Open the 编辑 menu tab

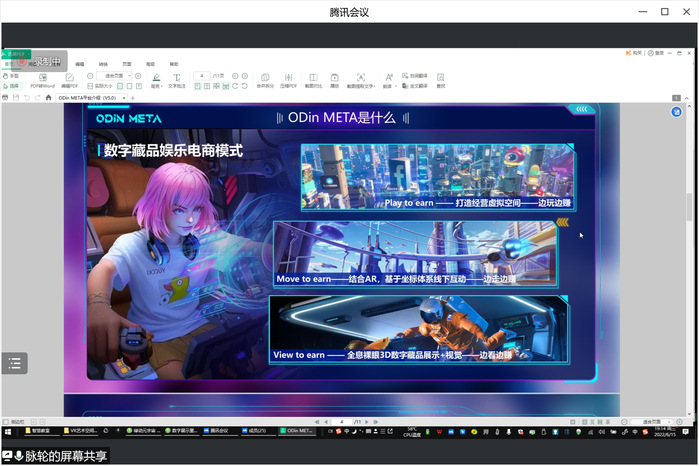pyautogui.click(x=79, y=64)
